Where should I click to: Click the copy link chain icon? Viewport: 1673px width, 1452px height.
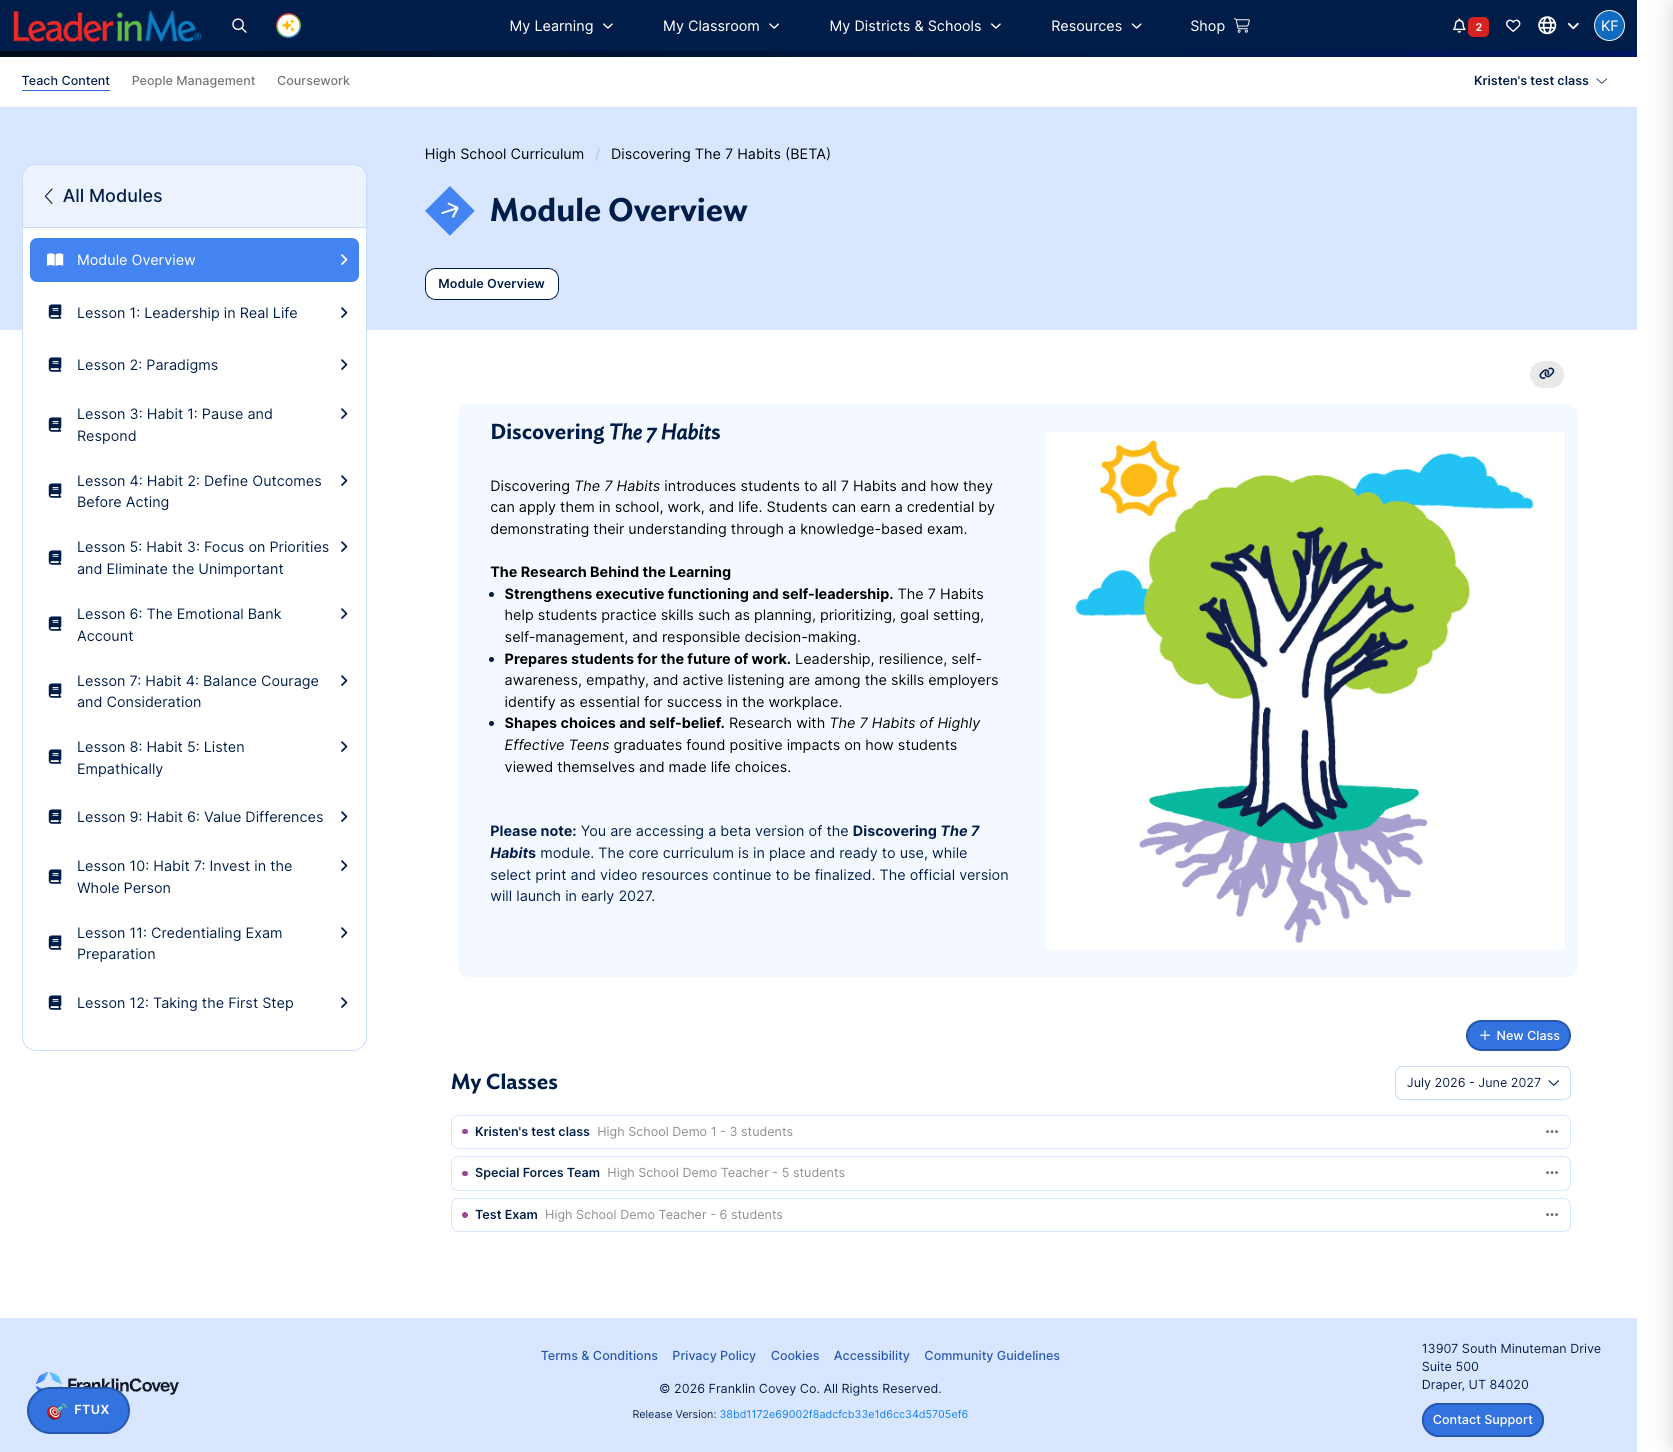click(1547, 373)
